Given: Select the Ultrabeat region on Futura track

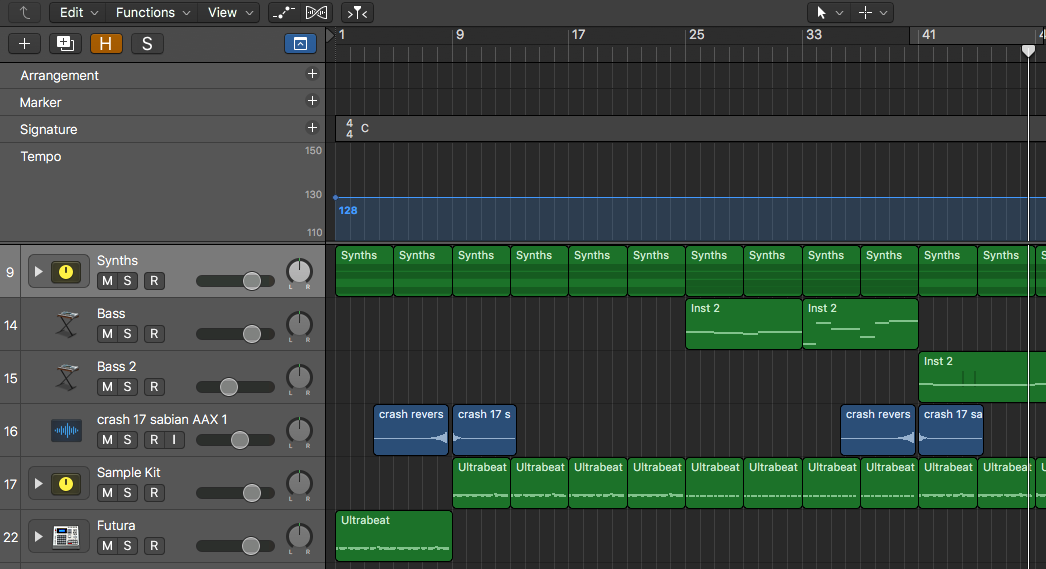Looking at the screenshot, I should tap(394, 536).
